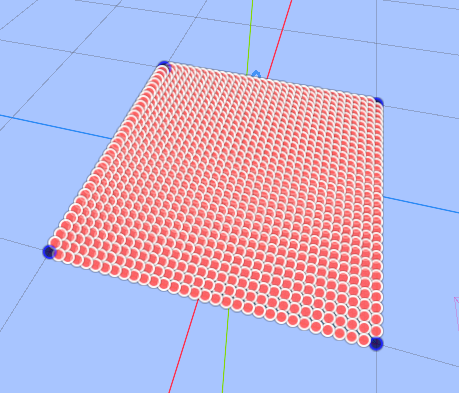Click the green axis line below the sphere grid
459x393 pixels.
coord(226,350)
